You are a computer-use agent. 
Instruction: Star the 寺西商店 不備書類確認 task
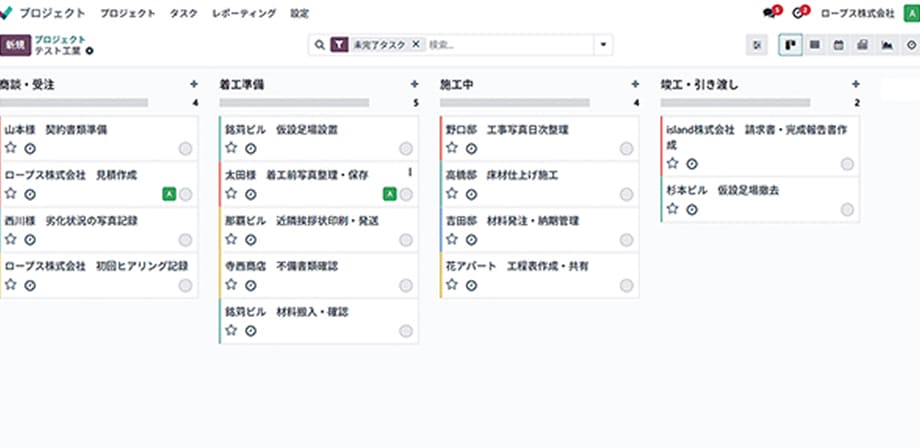(x=231, y=285)
